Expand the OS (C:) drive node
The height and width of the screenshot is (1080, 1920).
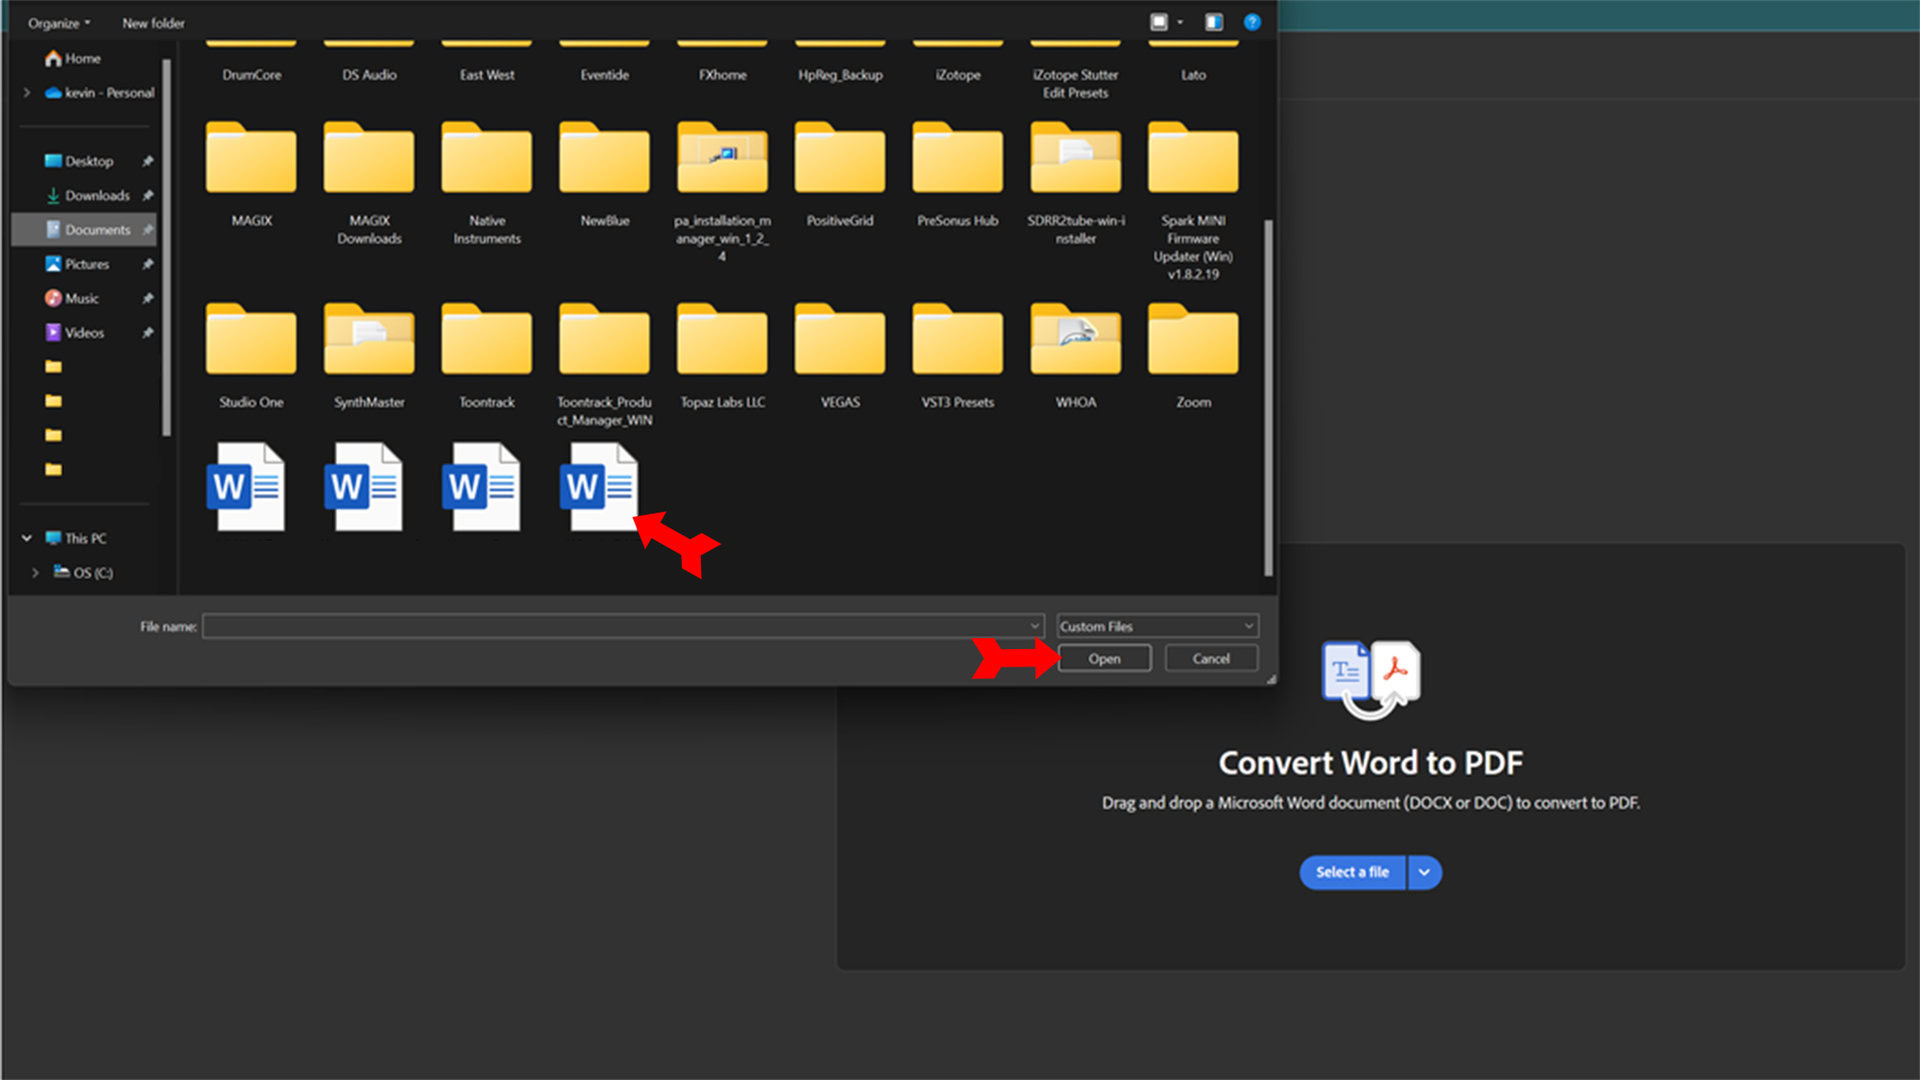pos(35,573)
